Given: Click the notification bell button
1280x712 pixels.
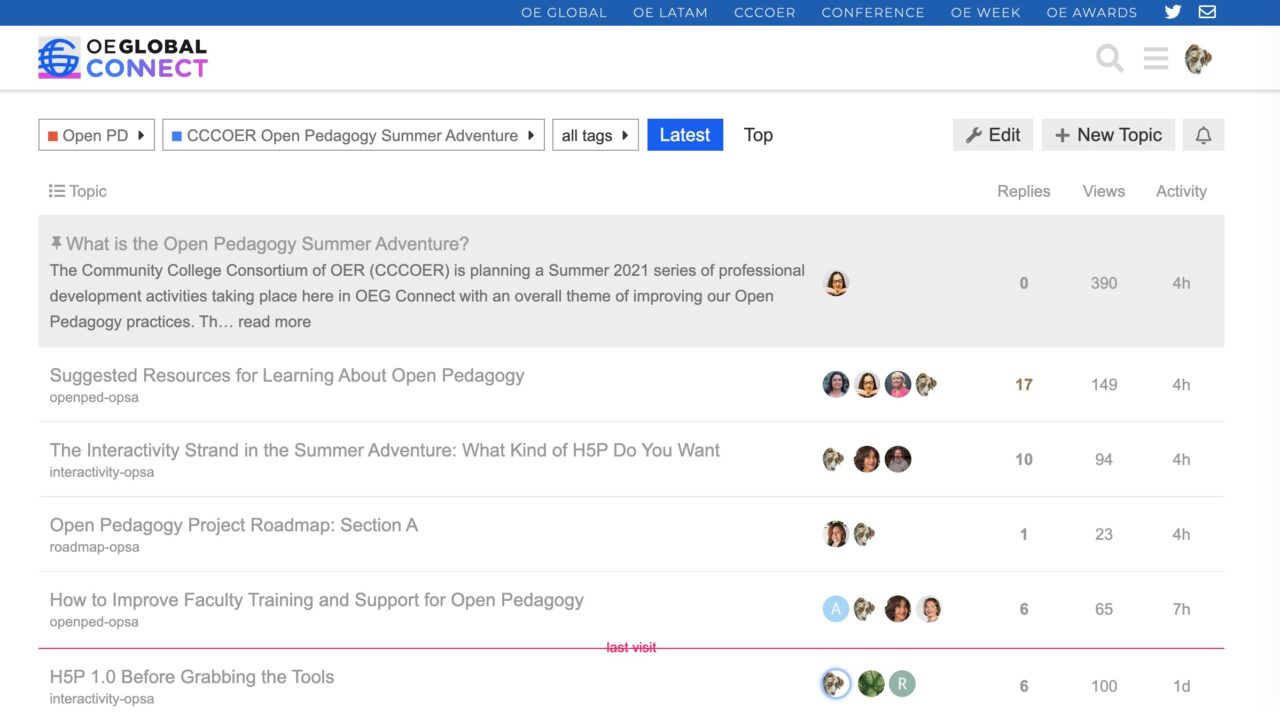Looking at the screenshot, I should click(1203, 135).
